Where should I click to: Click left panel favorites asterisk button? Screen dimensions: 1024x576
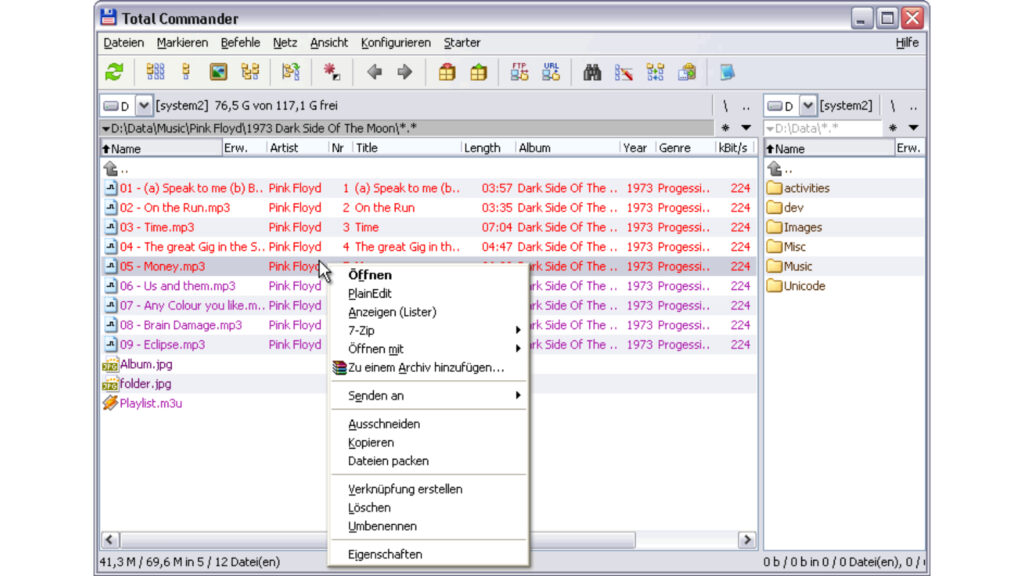(725, 128)
